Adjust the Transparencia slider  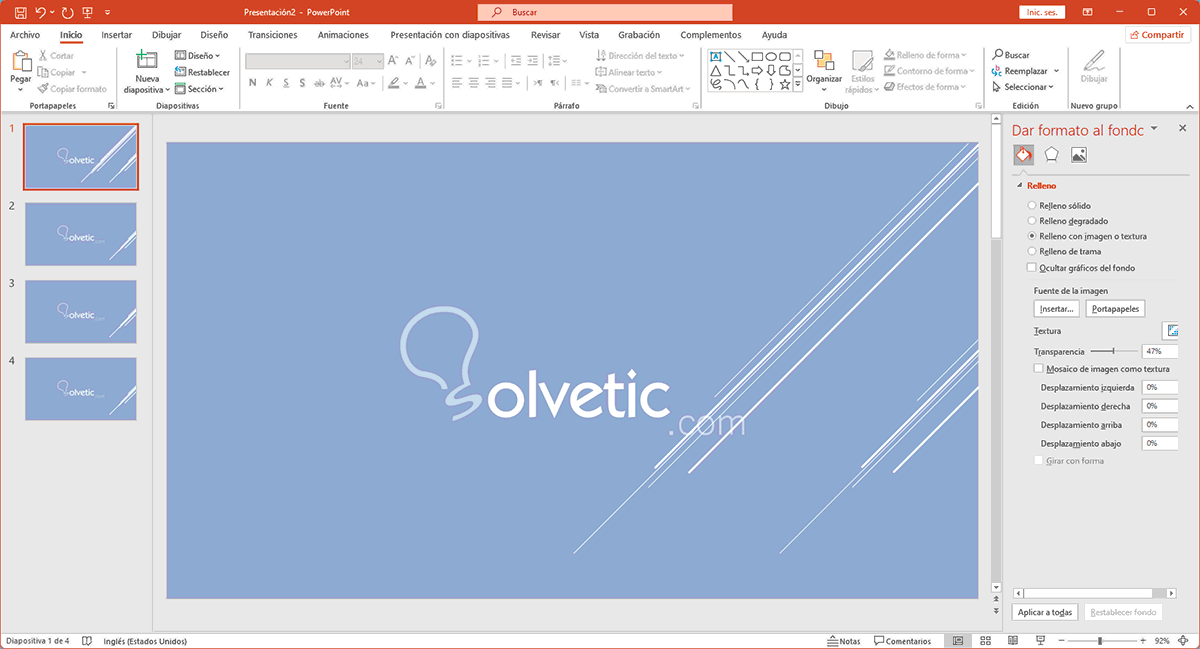coord(1113,351)
